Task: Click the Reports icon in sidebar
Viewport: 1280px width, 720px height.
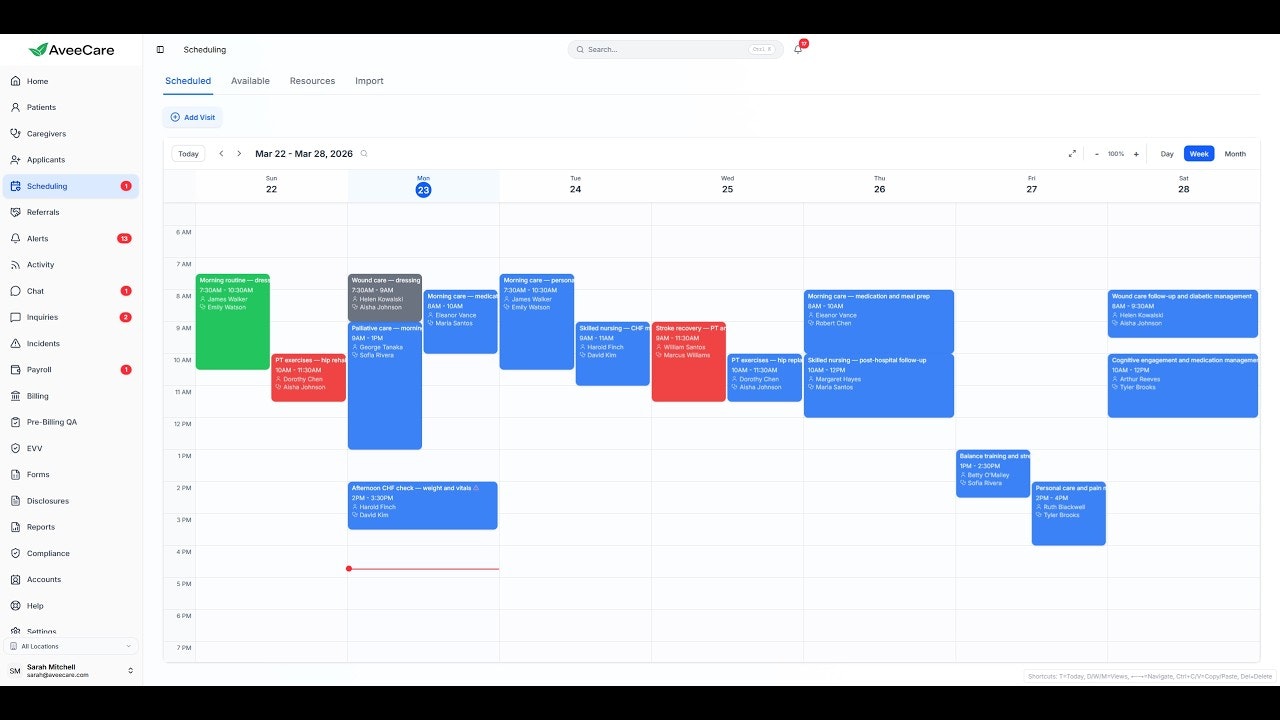Action: coord(15,527)
